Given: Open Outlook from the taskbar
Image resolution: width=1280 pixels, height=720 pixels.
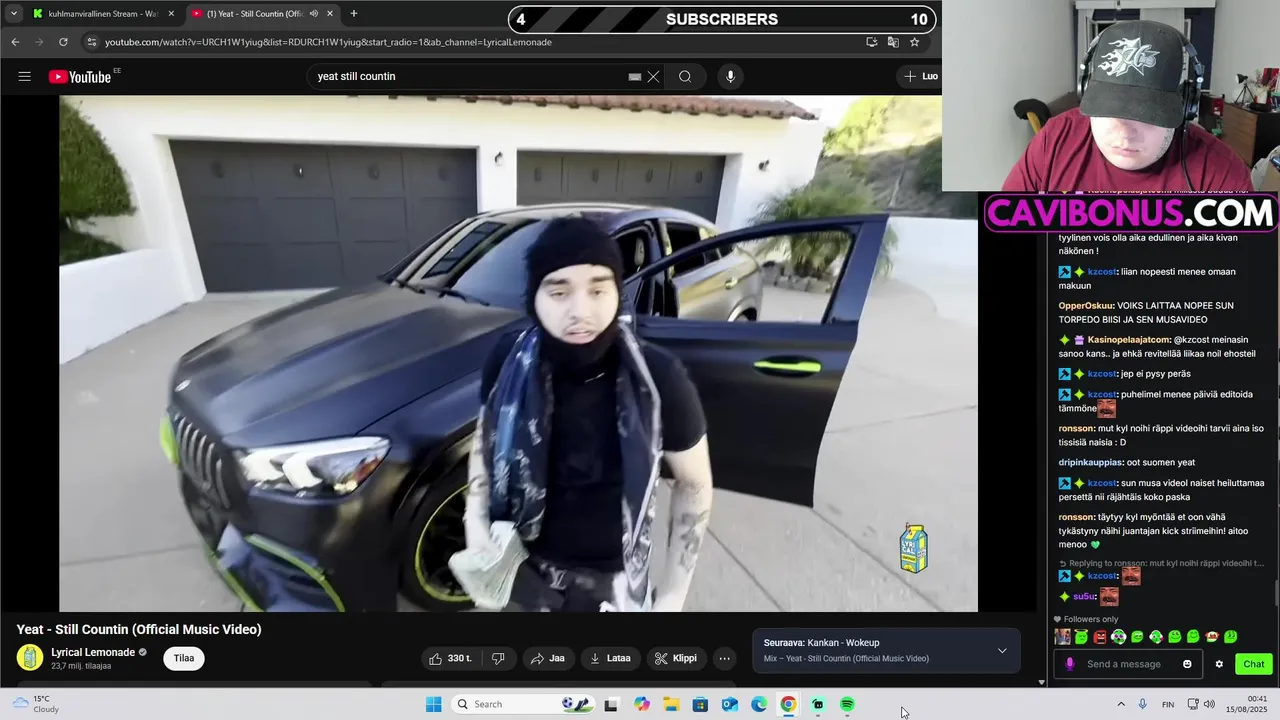Looking at the screenshot, I should point(730,704).
